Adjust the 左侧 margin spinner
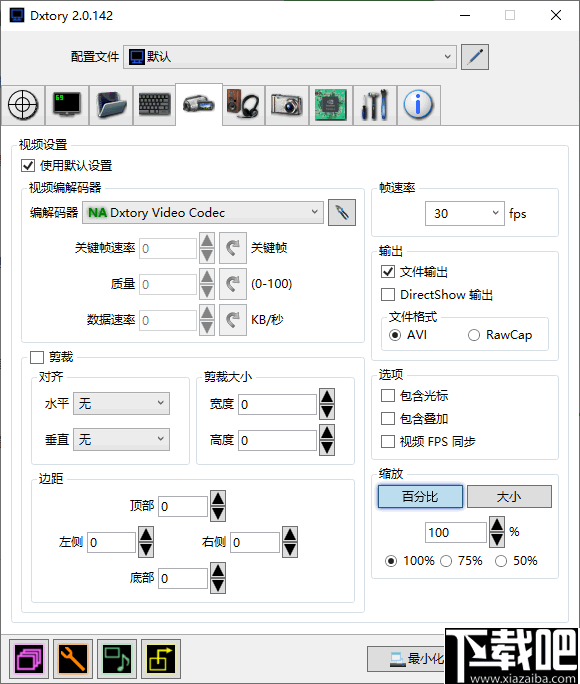The height and width of the screenshot is (684, 580). click(146, 542)
